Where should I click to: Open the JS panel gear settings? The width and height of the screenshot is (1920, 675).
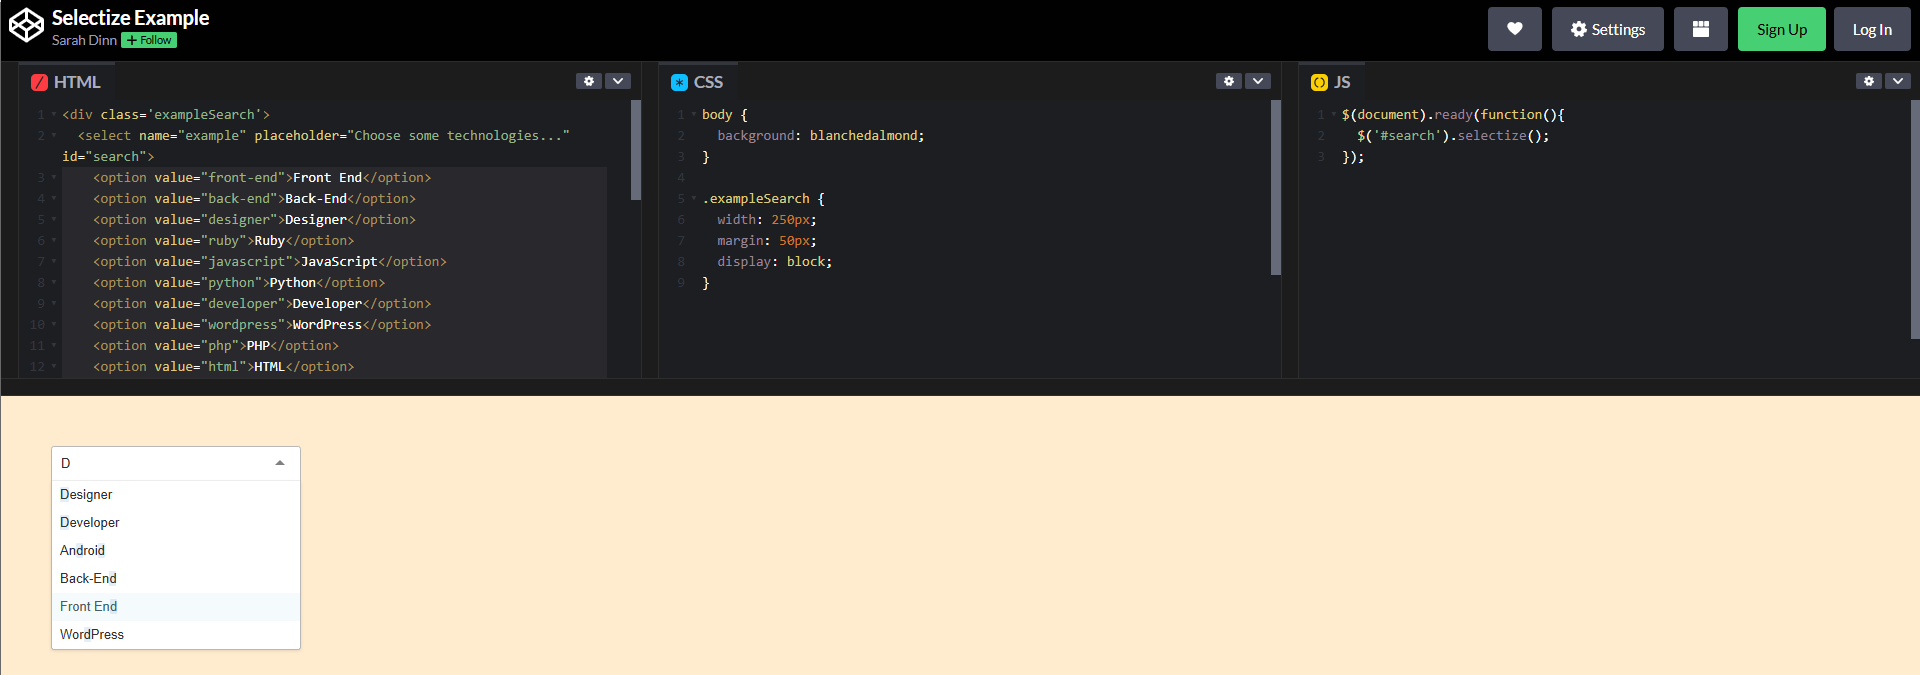(1868, 81)
